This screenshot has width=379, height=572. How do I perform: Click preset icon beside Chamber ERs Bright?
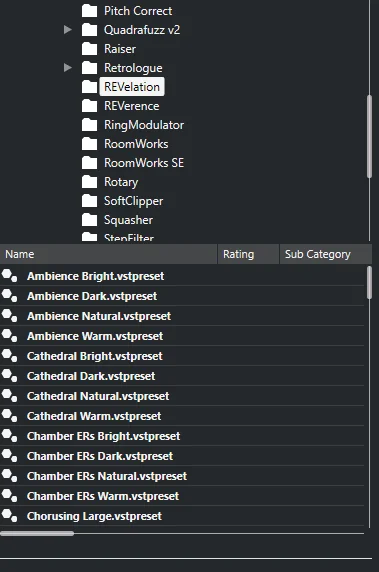pos(9,436)
